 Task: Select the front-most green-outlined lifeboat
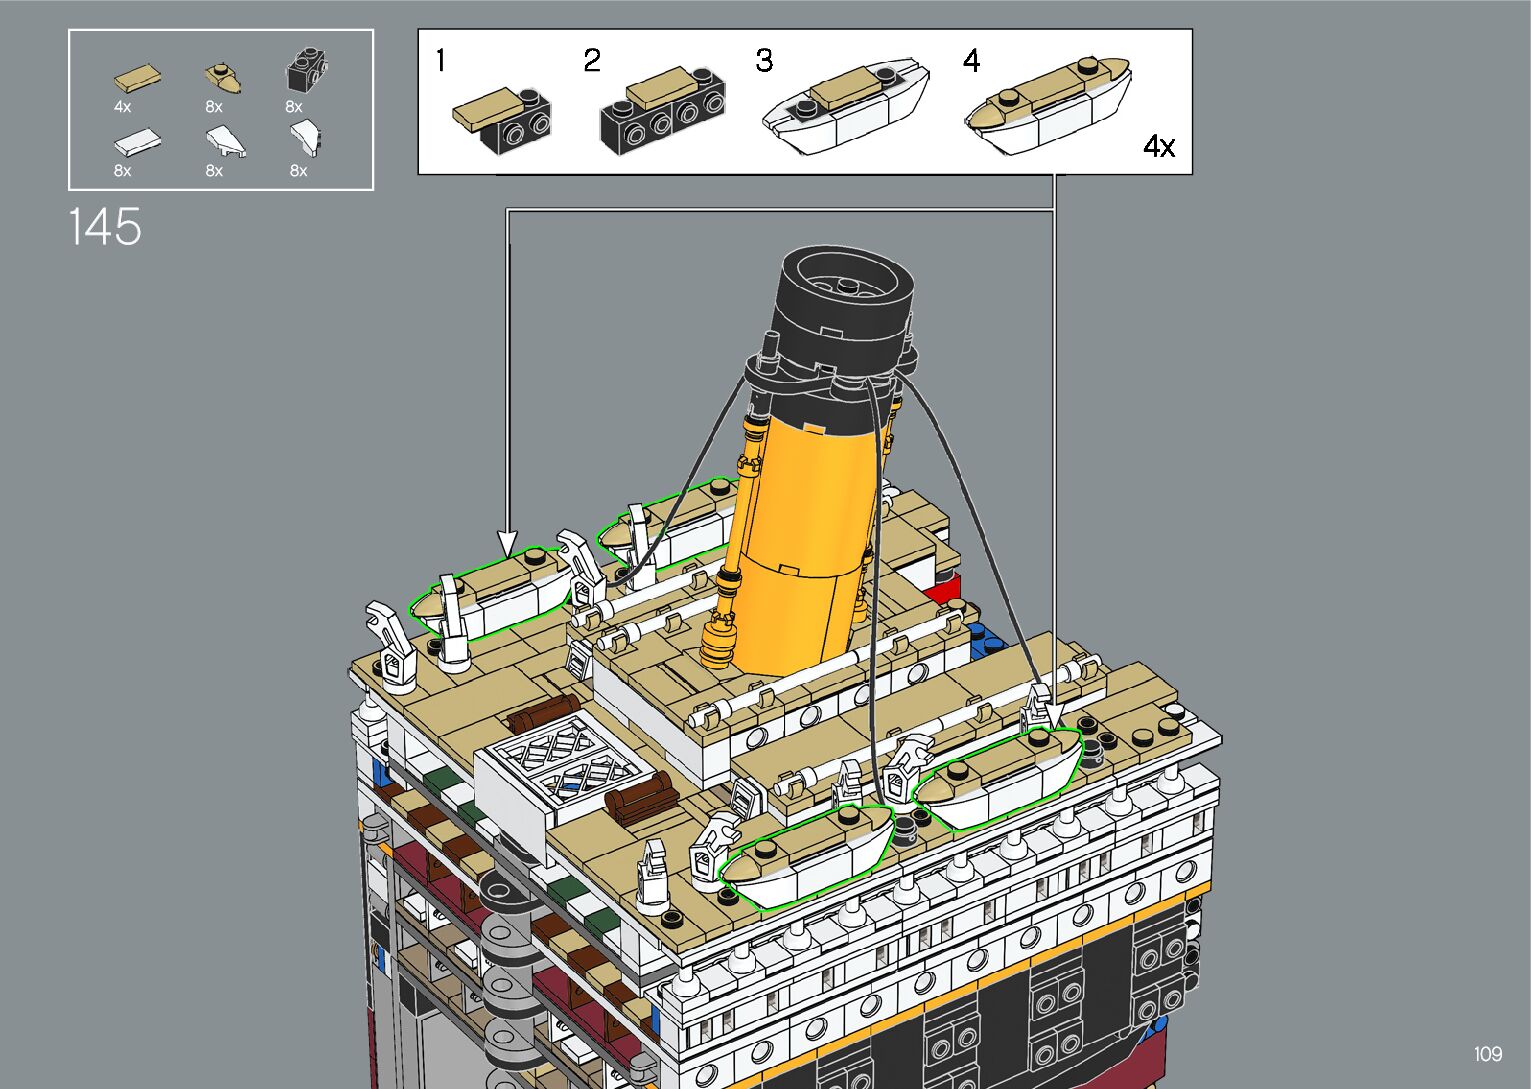pyautogui.click(x=808, y=855)
